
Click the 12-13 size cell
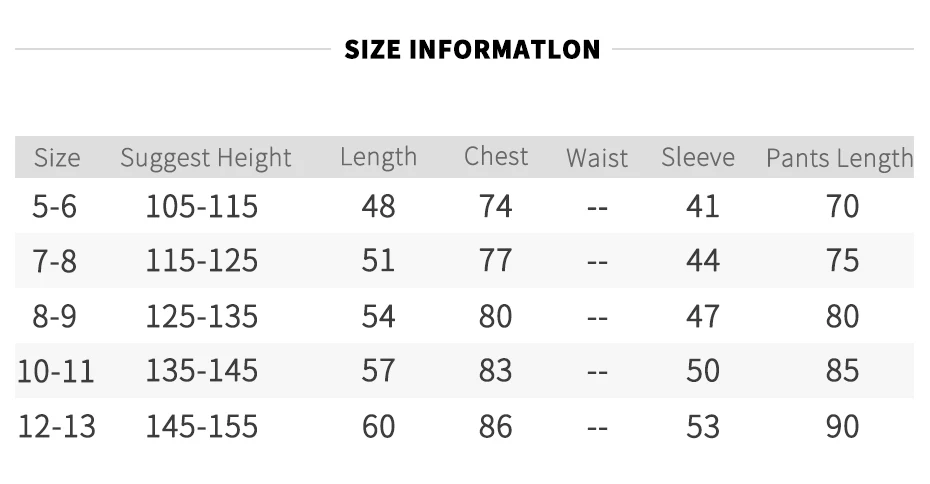tap(57, 426)
